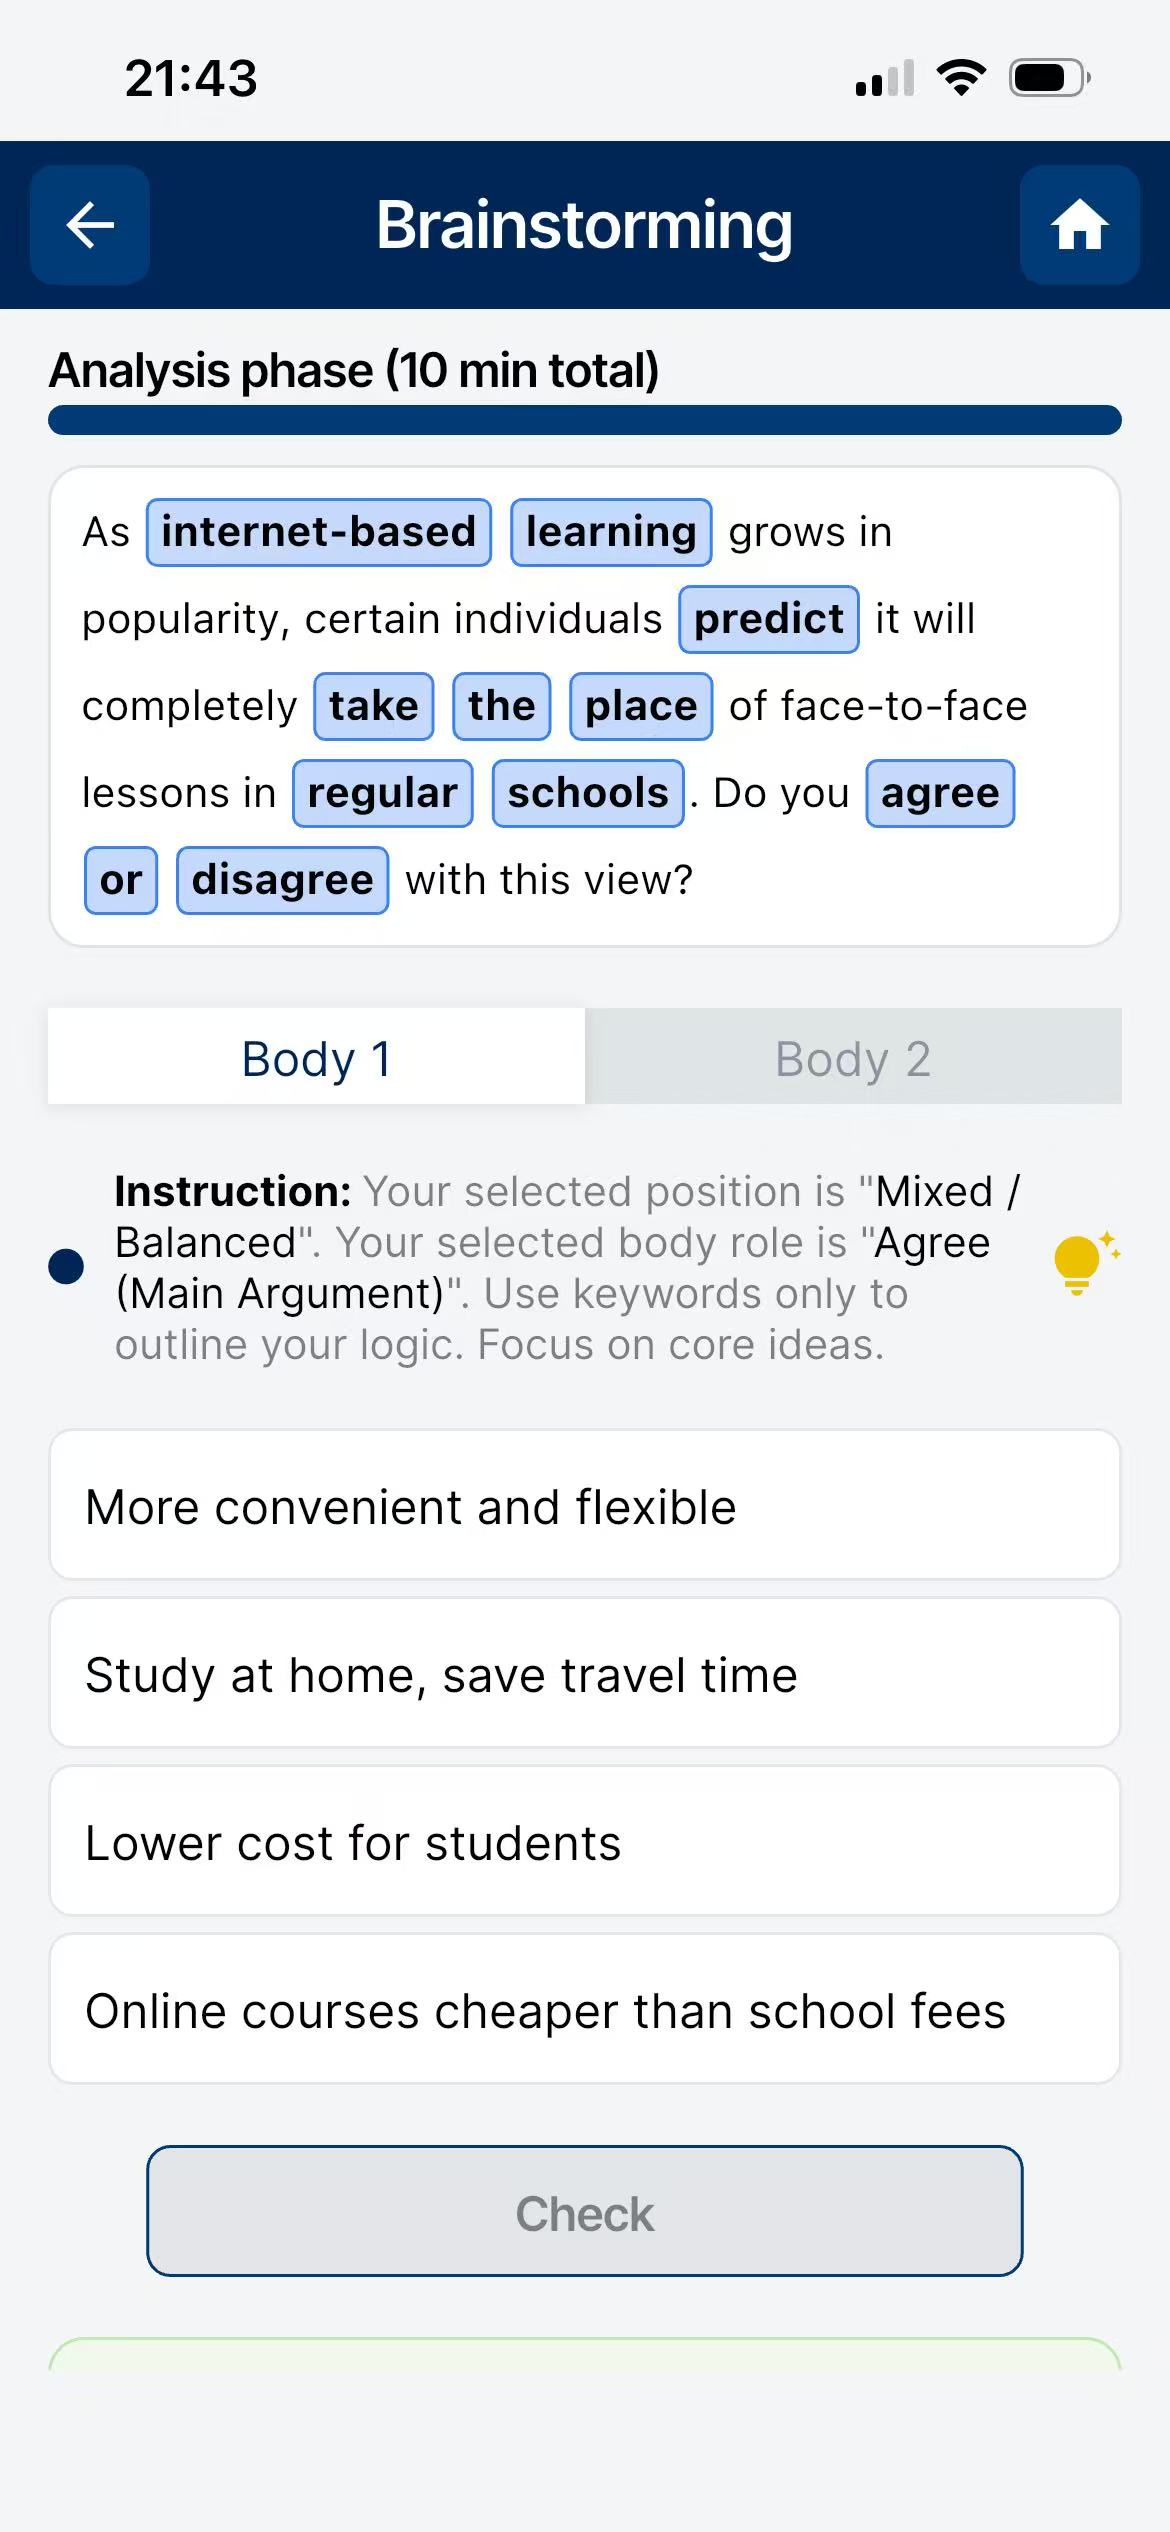The width and height of the screenshot is (1170, 2532).
Task: Edit "Lower cost for students" field
Action: (x=585, y=1842)
